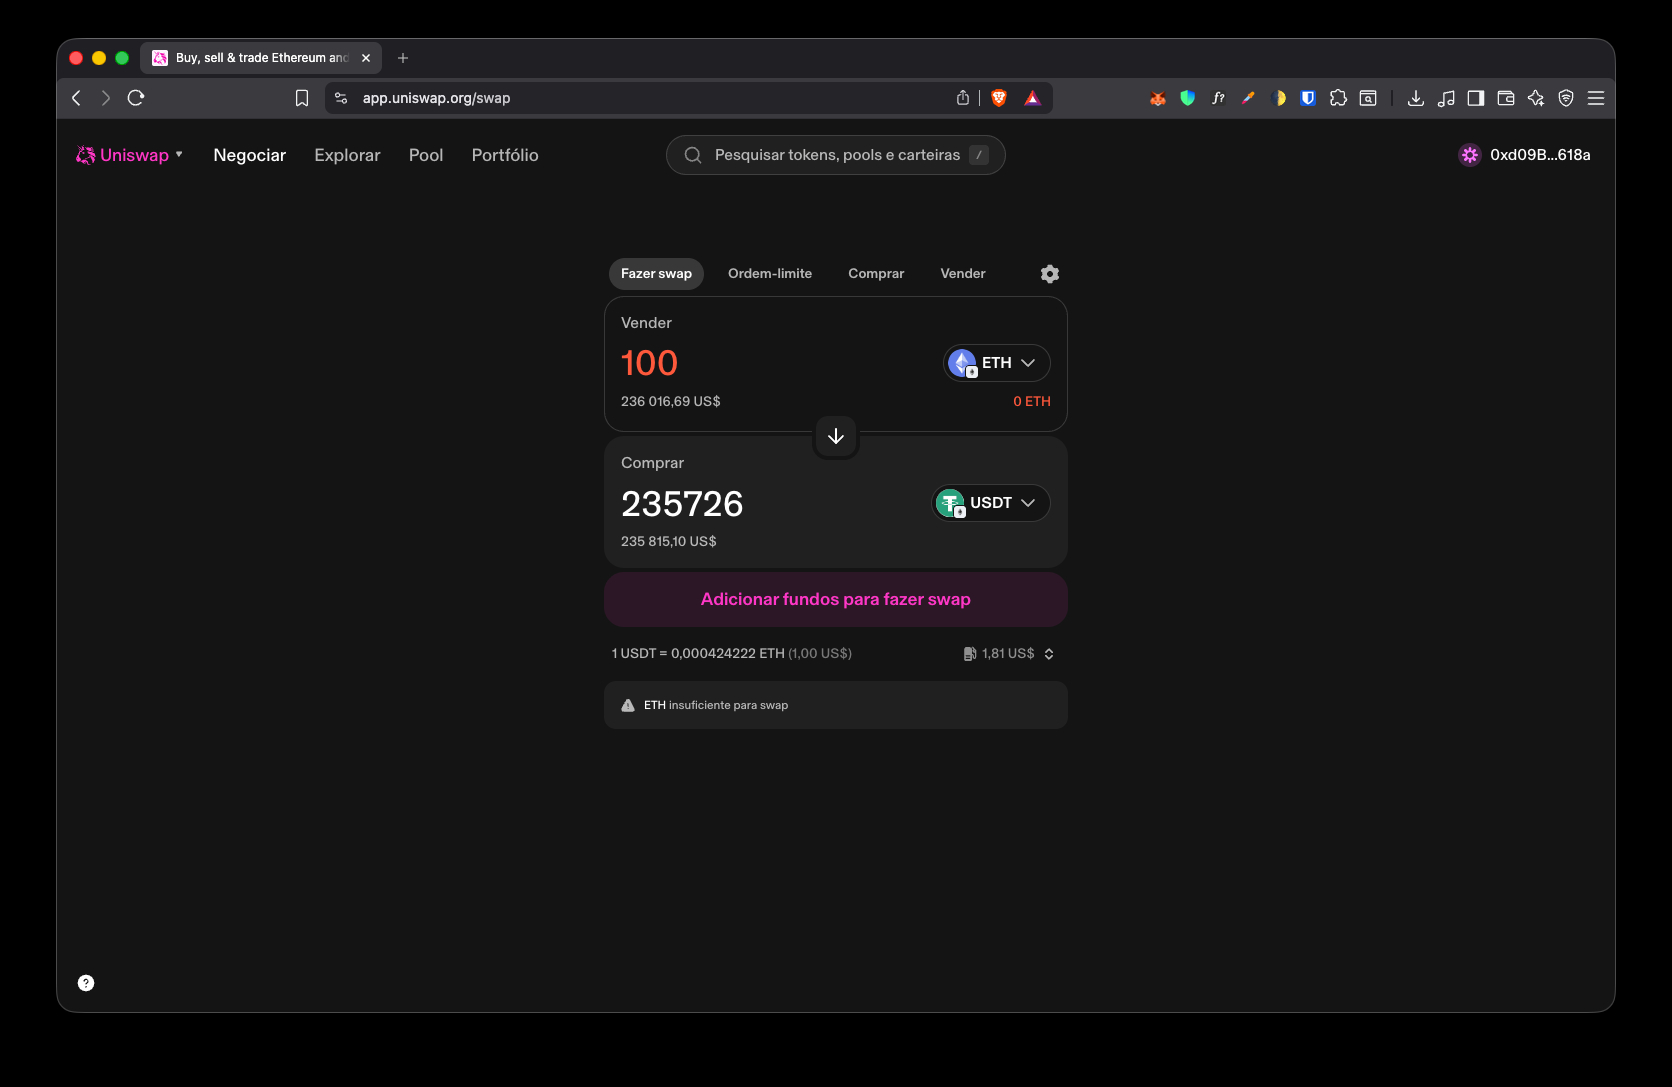
Task: Switch to the Vender tab
Action: (x=963, y=274)
